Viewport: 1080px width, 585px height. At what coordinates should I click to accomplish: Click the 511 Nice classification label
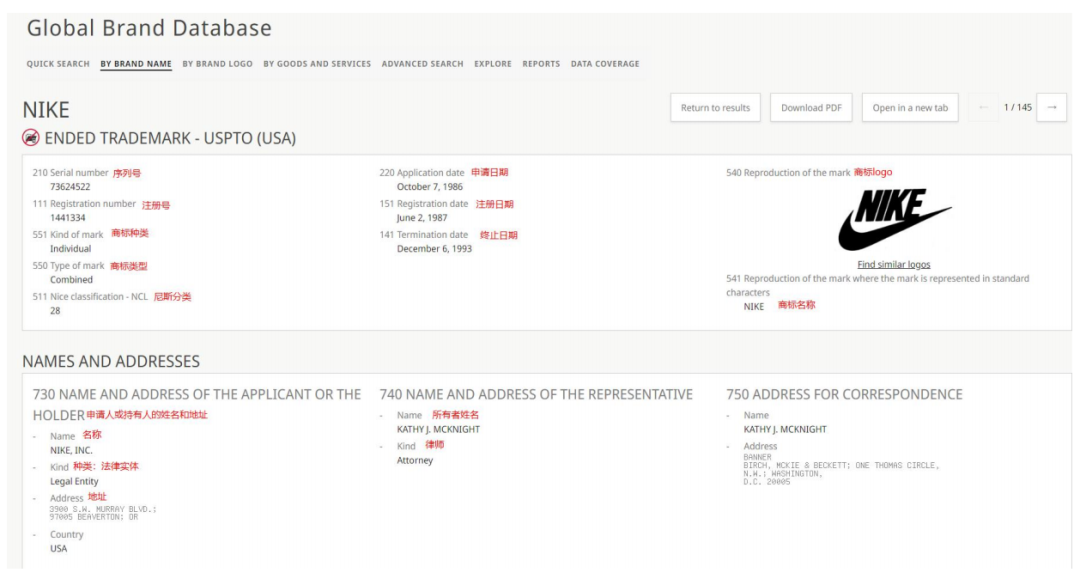tap(90, 297)
